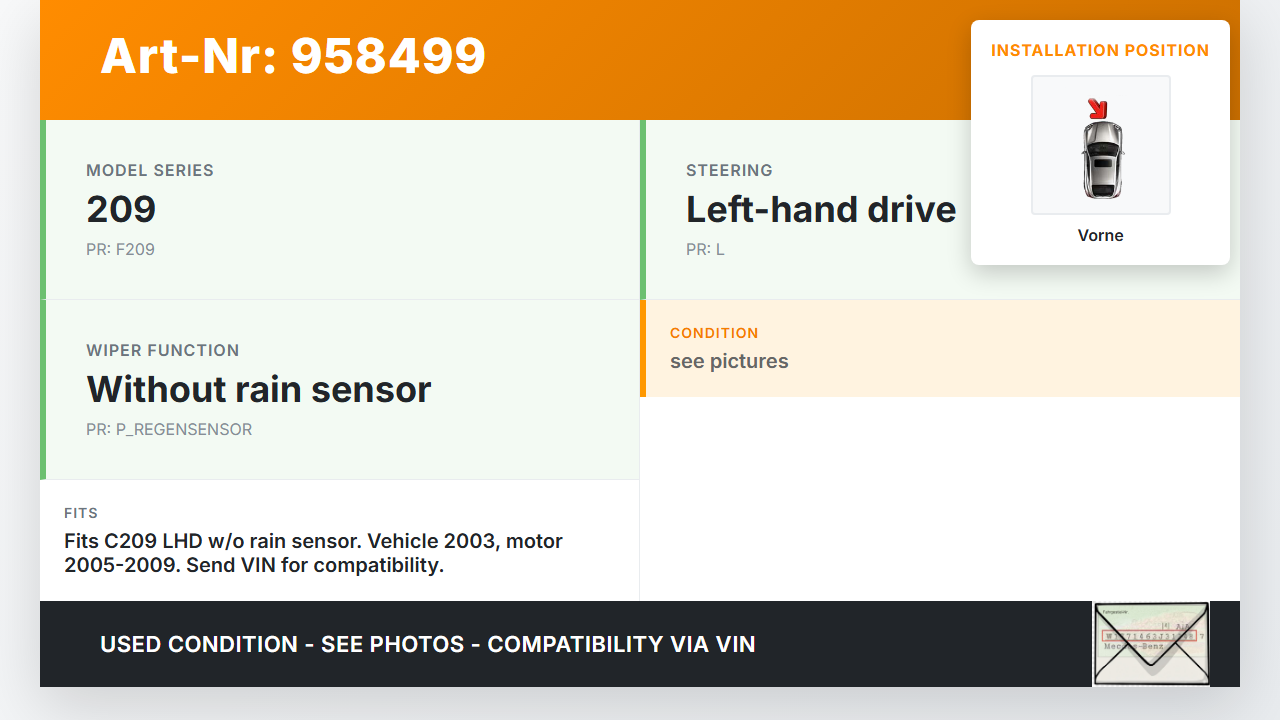Click the Without rain sensor value
The width and height of the screenshot is (1280, 720).
[259, 389]
